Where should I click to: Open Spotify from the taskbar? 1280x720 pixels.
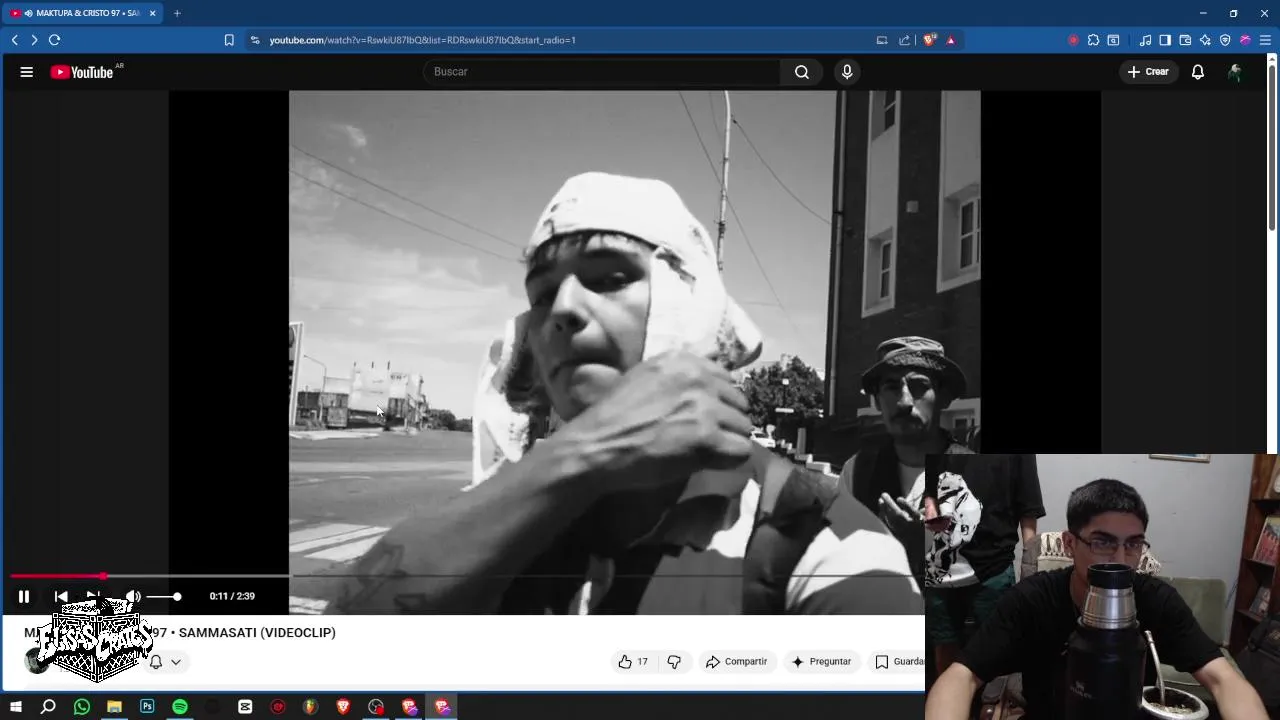[180, 707]
